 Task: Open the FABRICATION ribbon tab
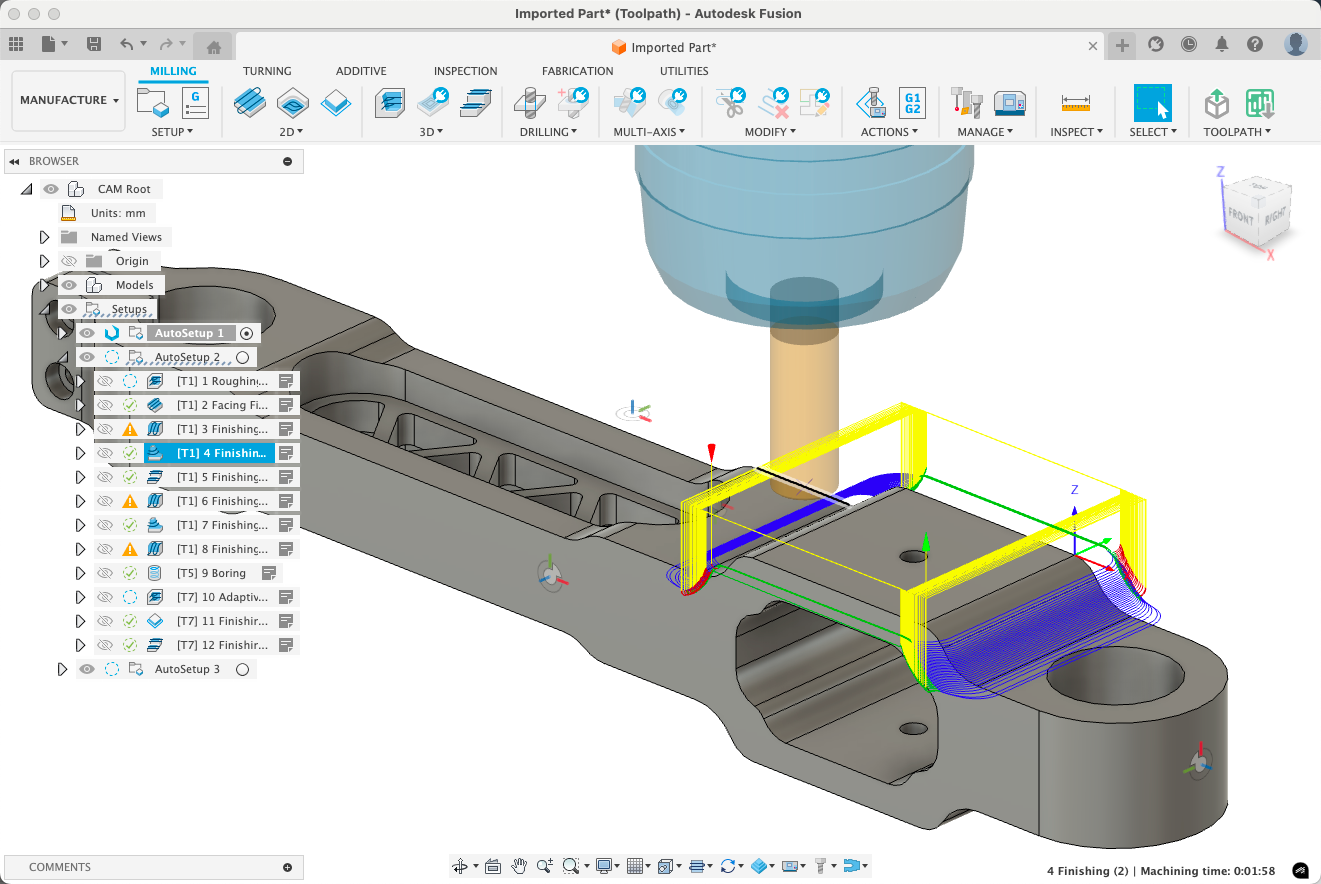[x=577, y=71]
